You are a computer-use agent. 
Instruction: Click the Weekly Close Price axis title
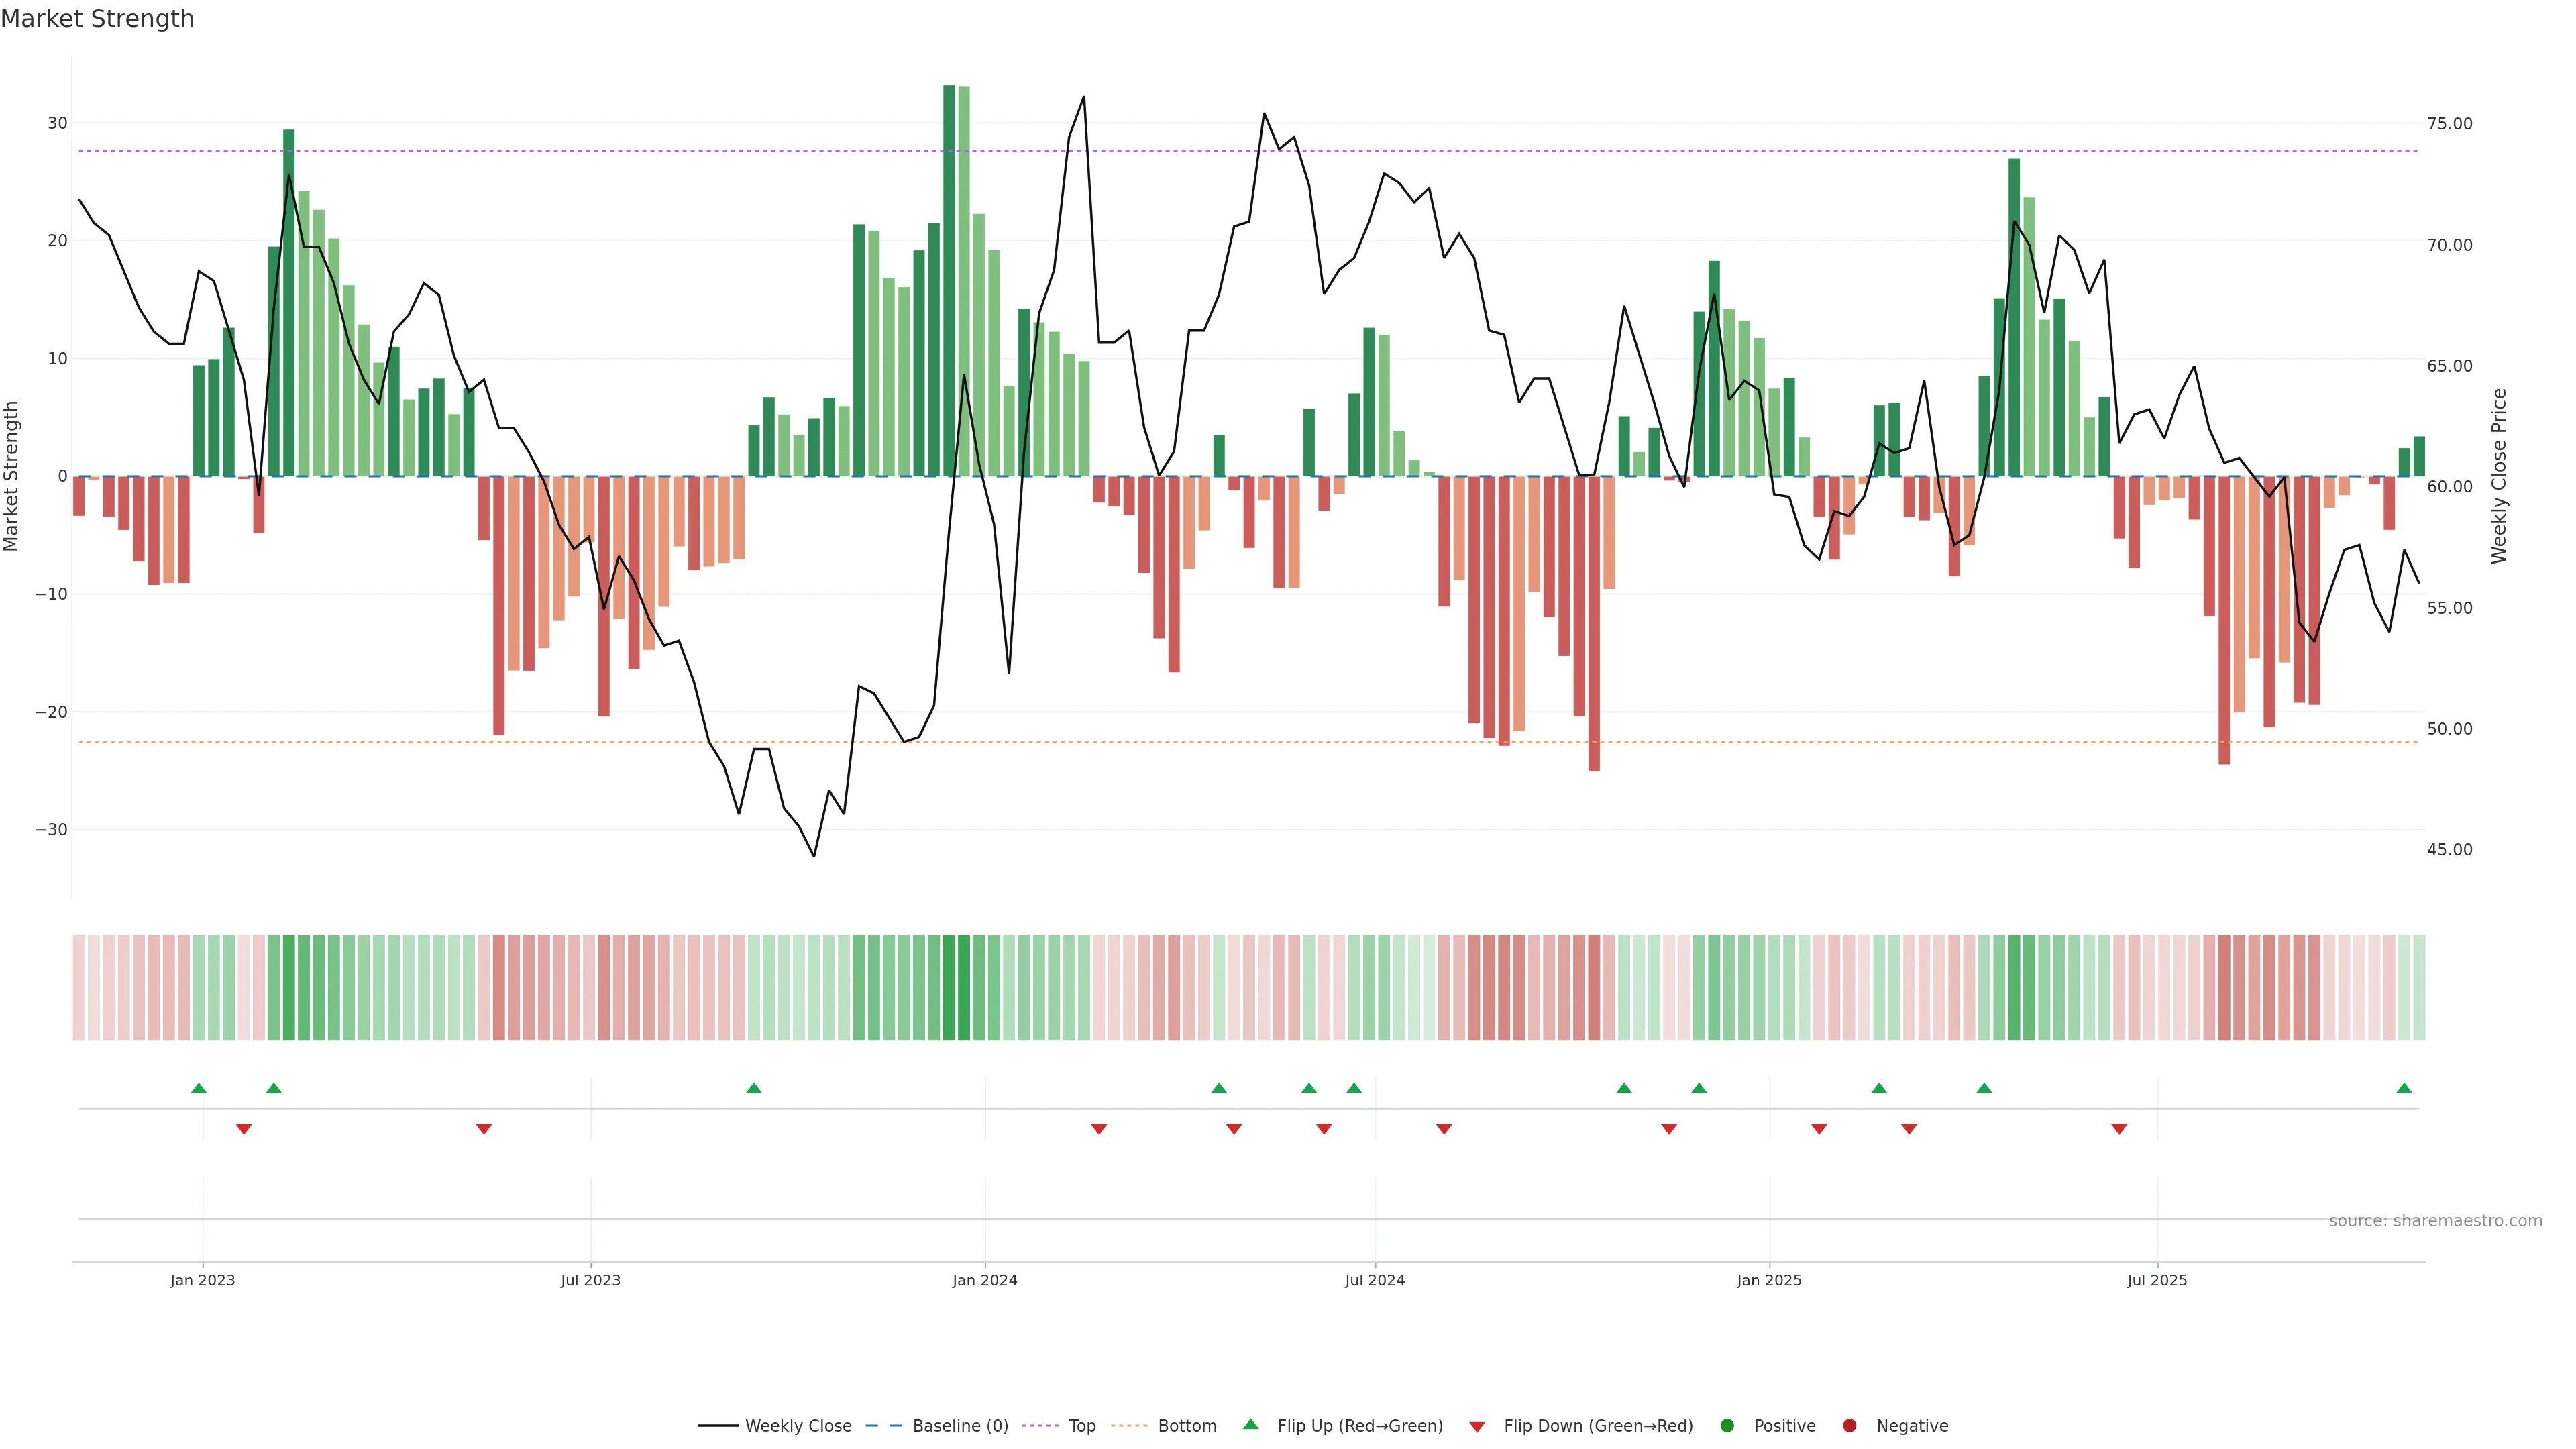[2499, 476]
